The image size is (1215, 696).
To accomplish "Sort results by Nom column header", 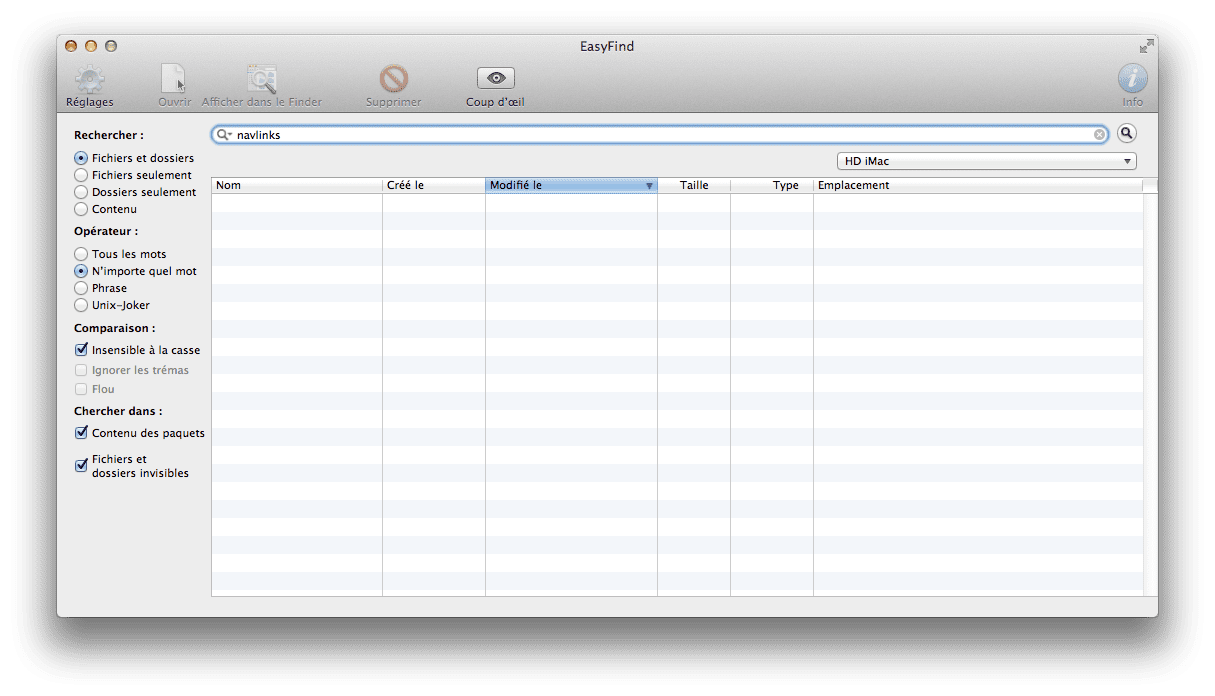I will [x=297, y=185].
